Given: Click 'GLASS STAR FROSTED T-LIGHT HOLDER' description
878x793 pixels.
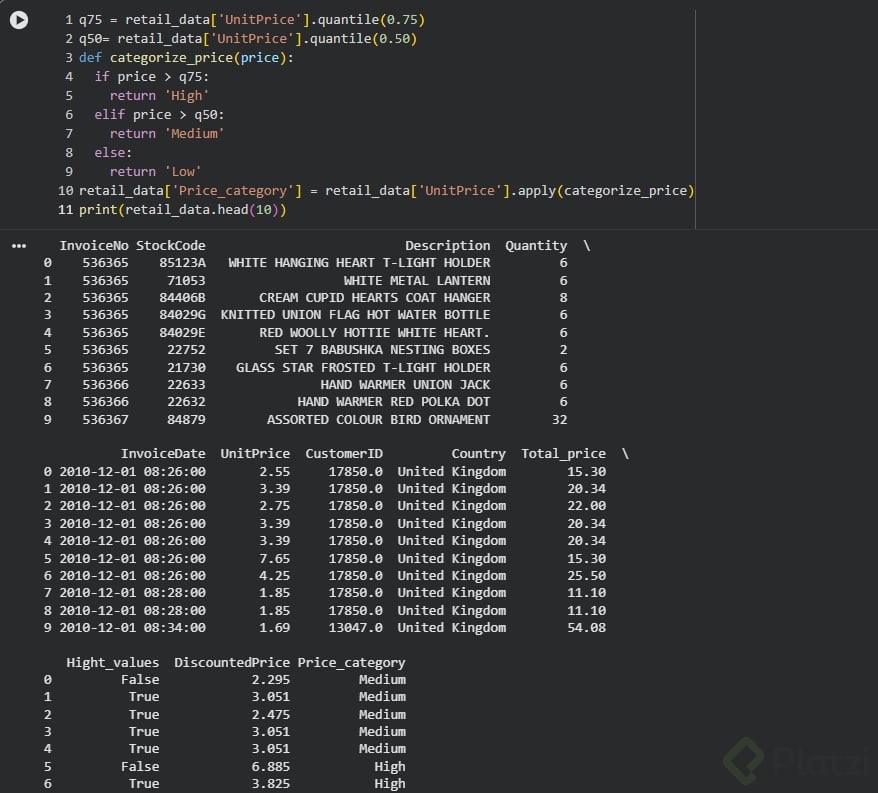Looking at the screenshot, I should pos(363,367).
